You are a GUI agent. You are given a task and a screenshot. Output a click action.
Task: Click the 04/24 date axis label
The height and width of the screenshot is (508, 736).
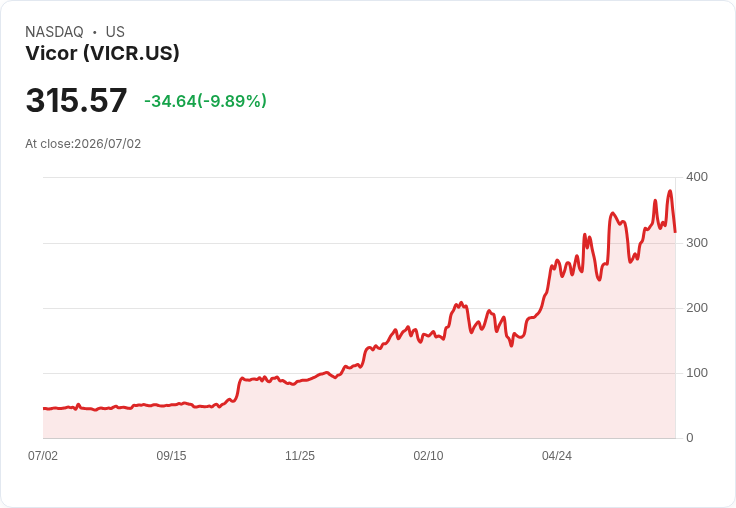(x=557, y=456)
